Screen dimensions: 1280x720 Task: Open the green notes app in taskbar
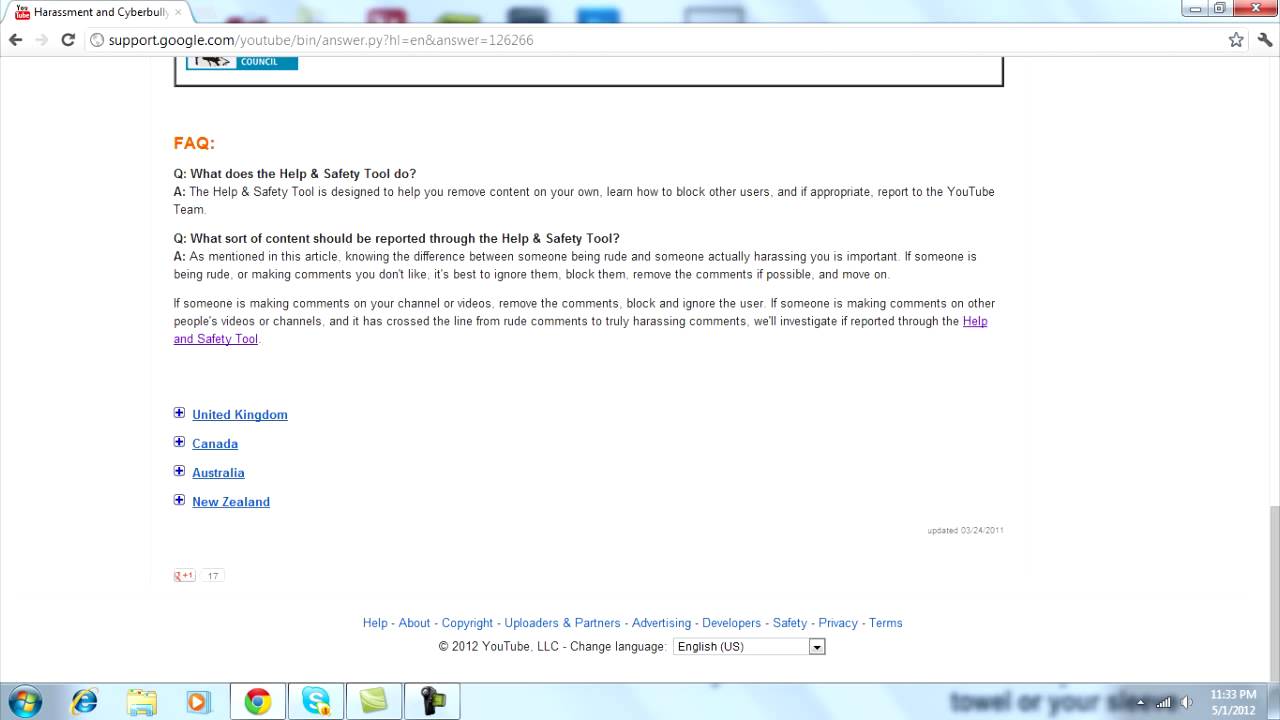pyautogui.click(x=374, y=701)
